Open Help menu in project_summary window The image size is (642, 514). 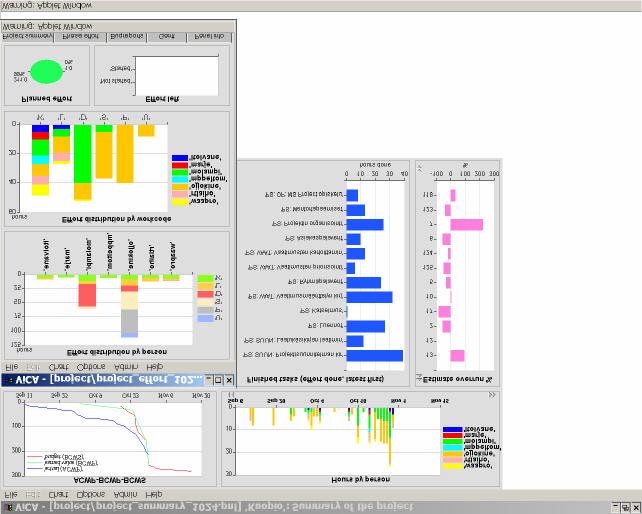click(x=154, y=494)
